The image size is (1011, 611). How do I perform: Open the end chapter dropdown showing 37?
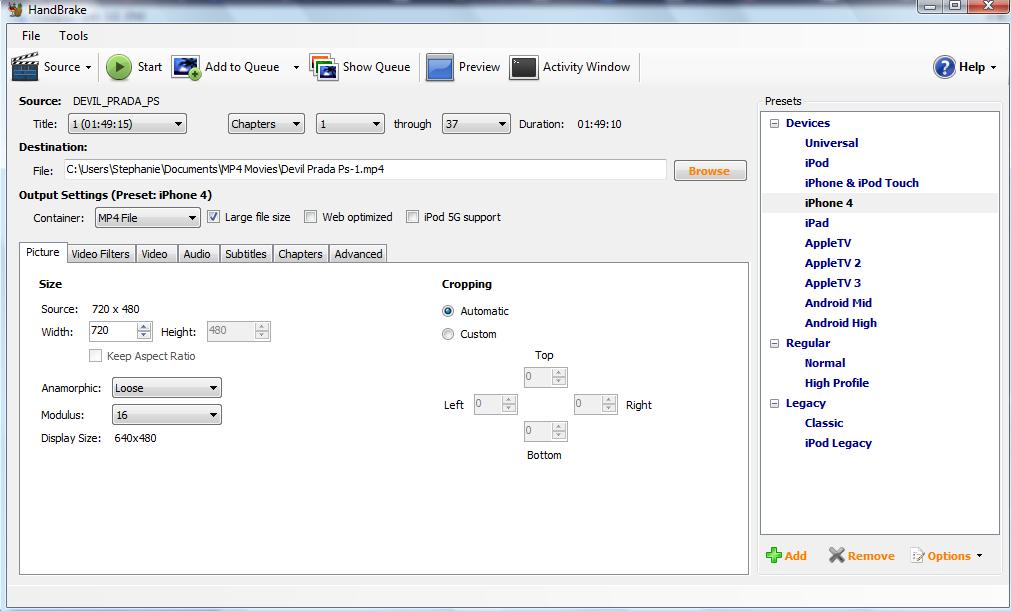pos(476,124)
